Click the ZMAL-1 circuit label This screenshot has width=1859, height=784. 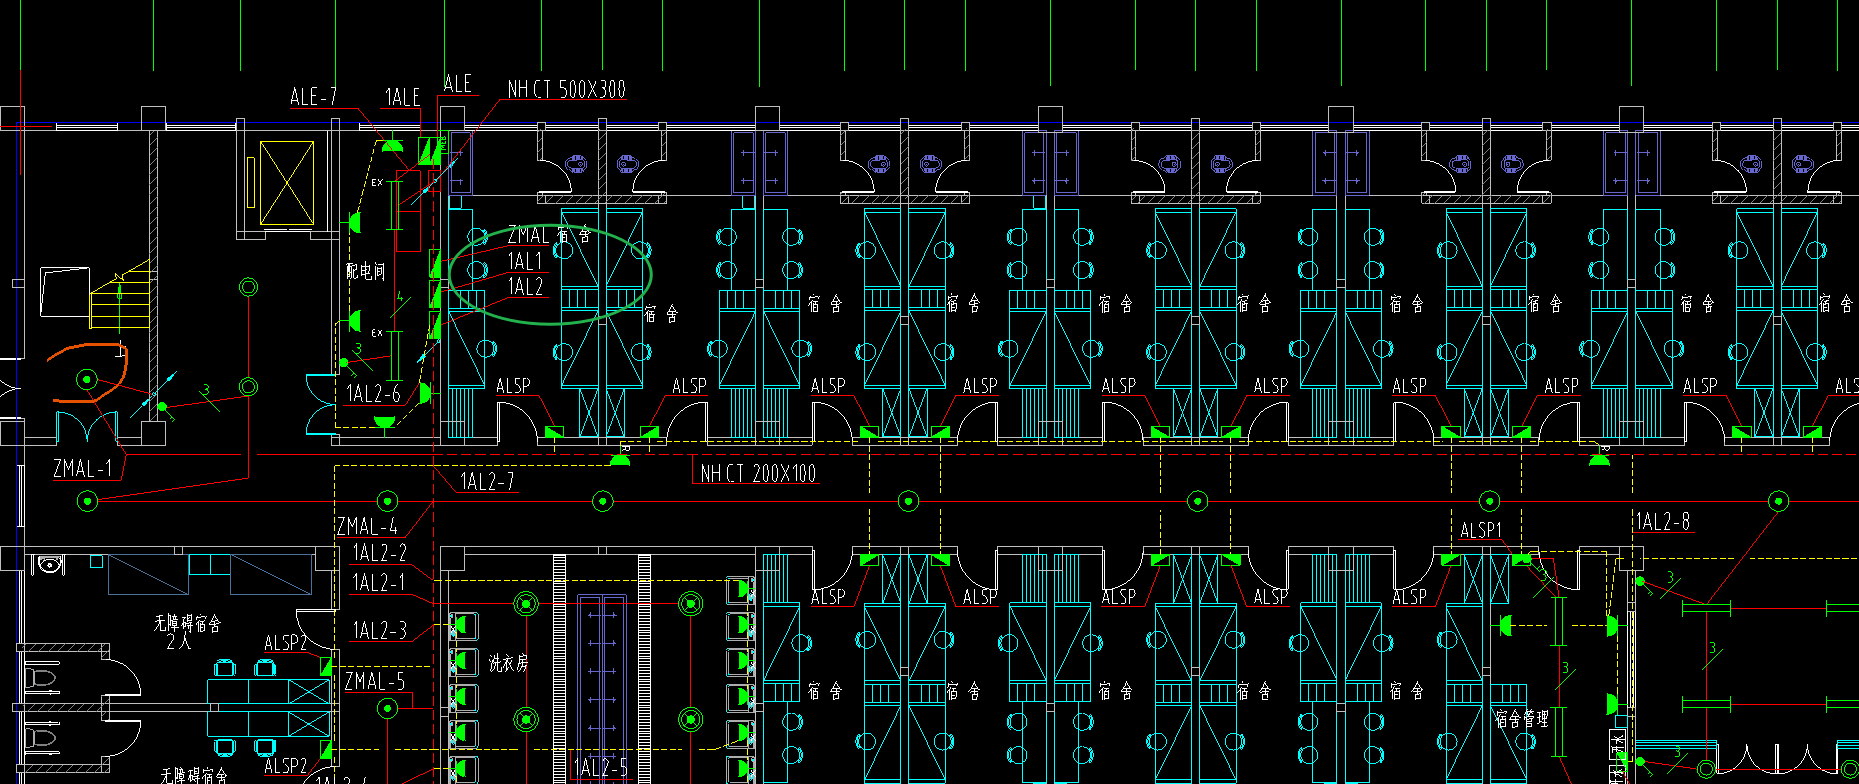point(83,468)
